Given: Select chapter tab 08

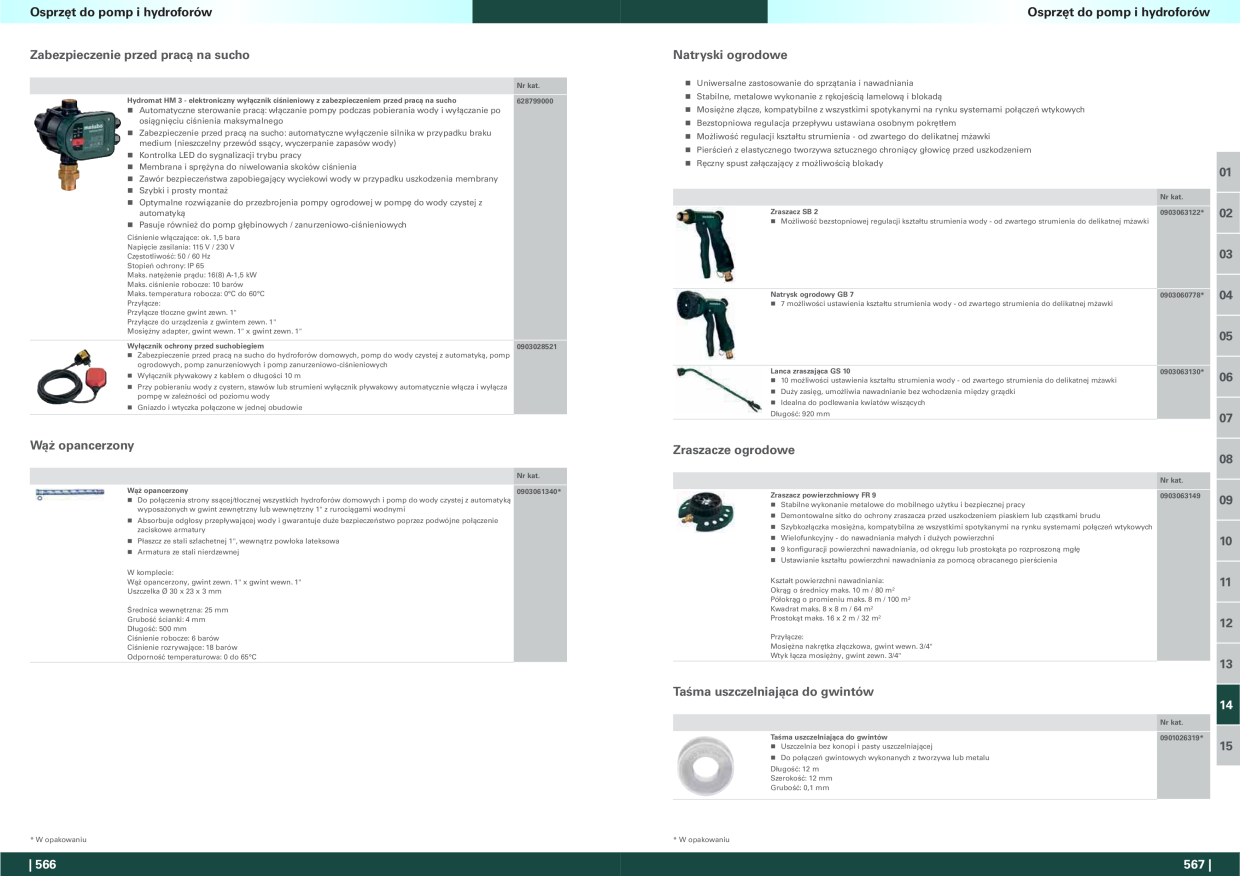Looking at the screenshot, I should click(1228, 459).
